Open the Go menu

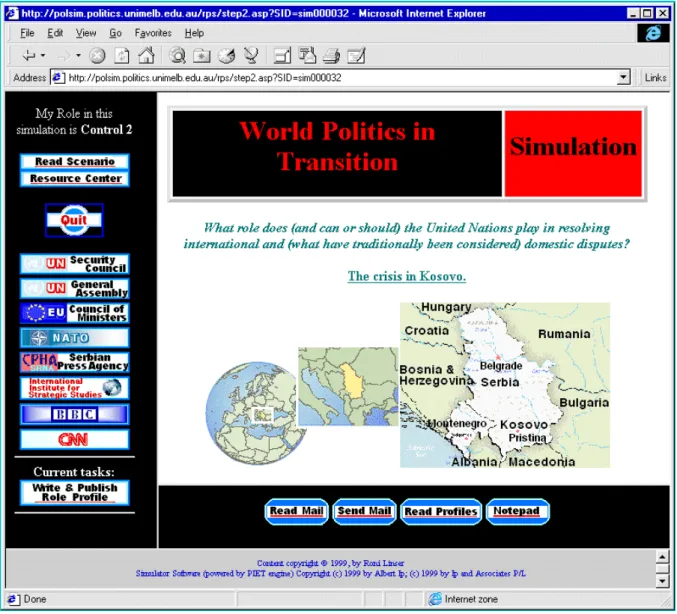pos(115,33)
